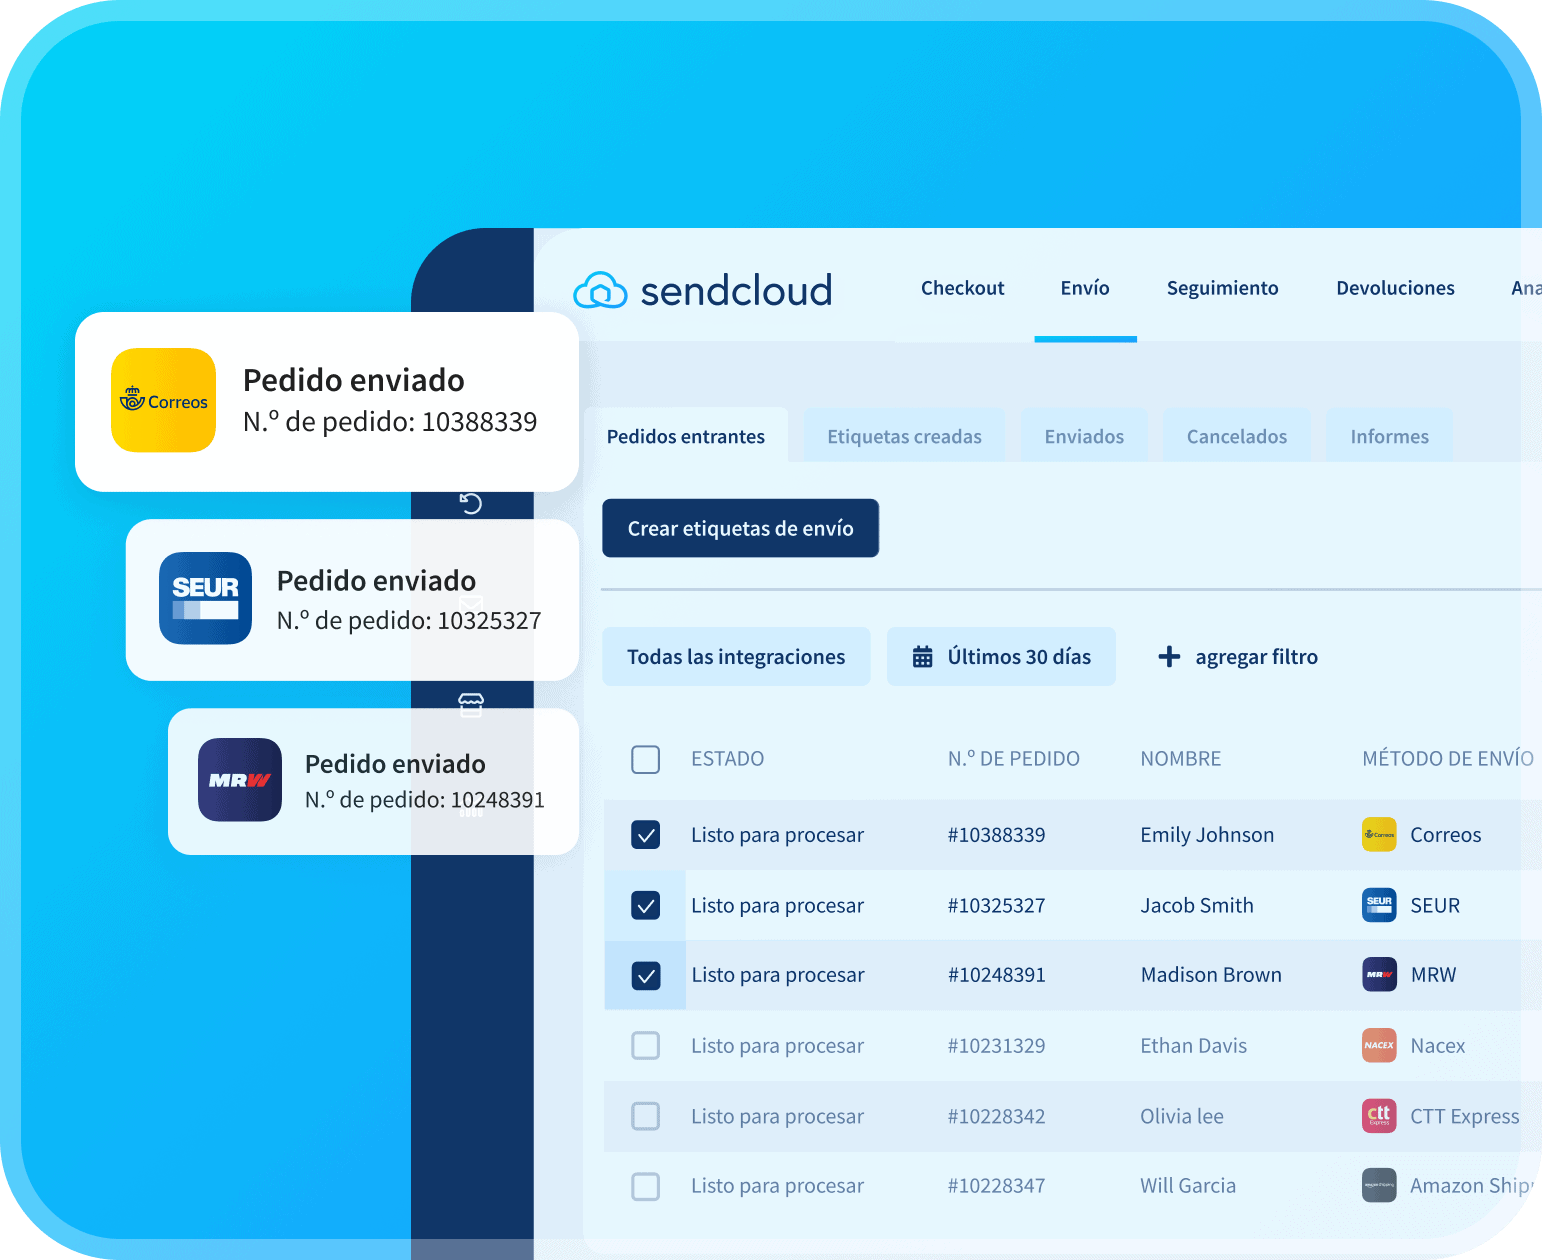1542x1260 pixels.
Task: Click order number #10325327 in the table
Action: click(996, 906)
